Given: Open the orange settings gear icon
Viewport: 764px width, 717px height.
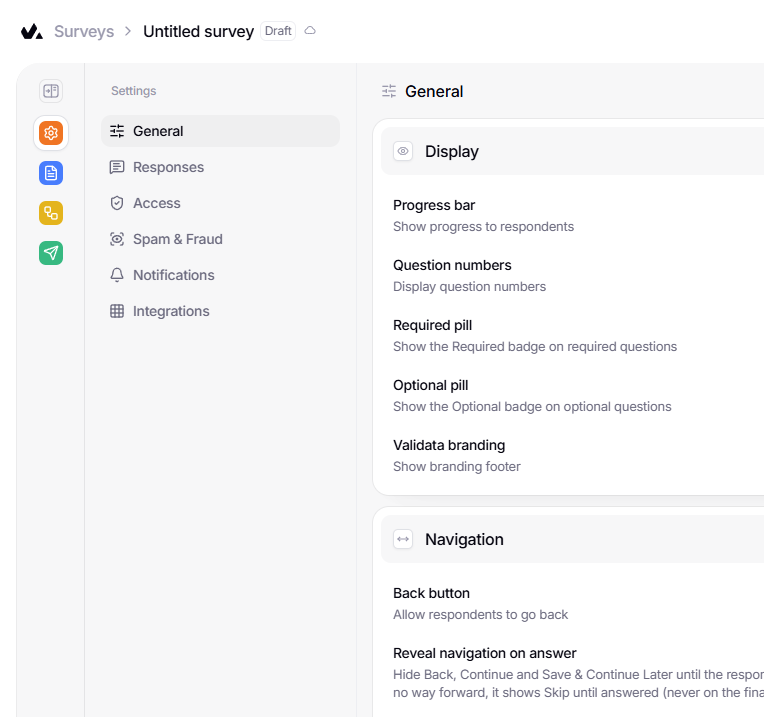Looking at the screenshot, I should tap(51, 132).
